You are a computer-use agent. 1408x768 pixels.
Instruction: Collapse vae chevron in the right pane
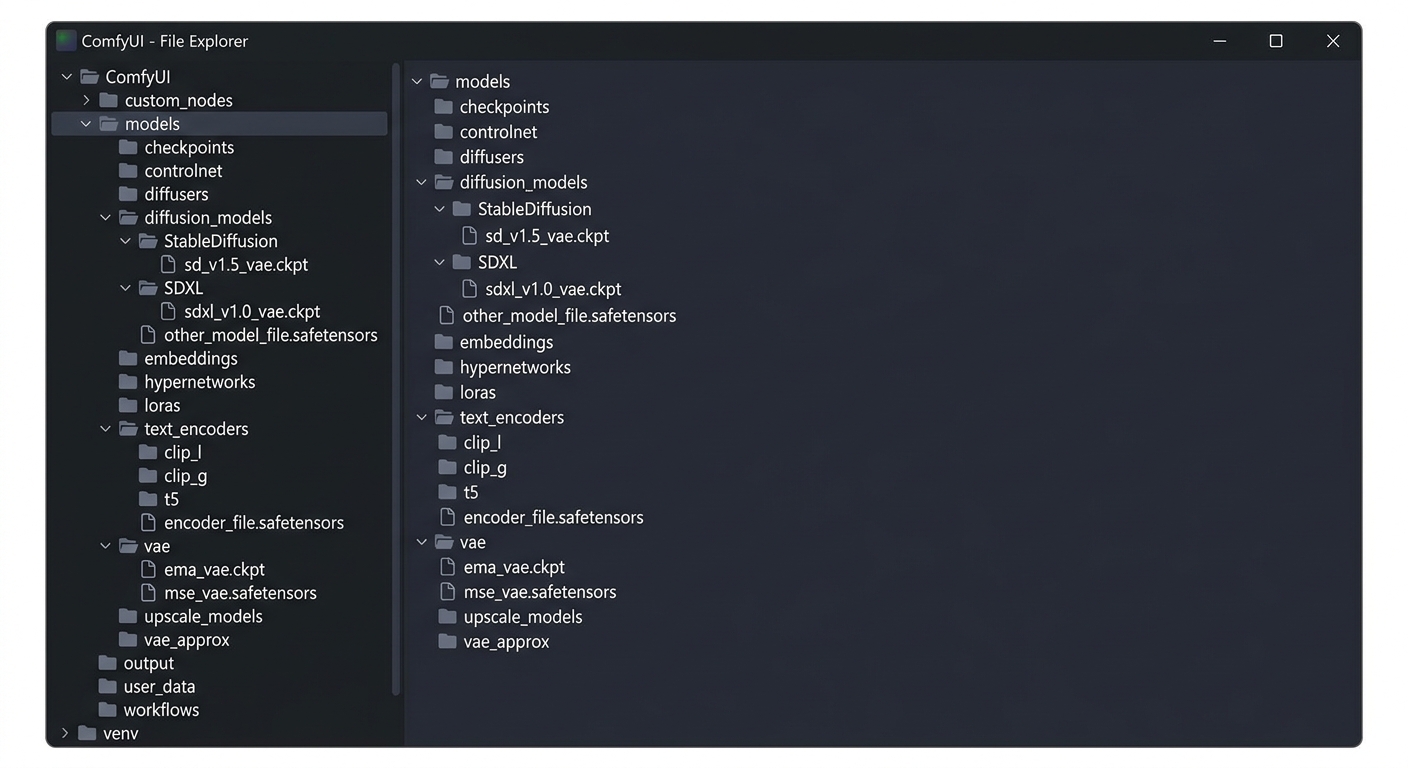click(x=422, y=542)
